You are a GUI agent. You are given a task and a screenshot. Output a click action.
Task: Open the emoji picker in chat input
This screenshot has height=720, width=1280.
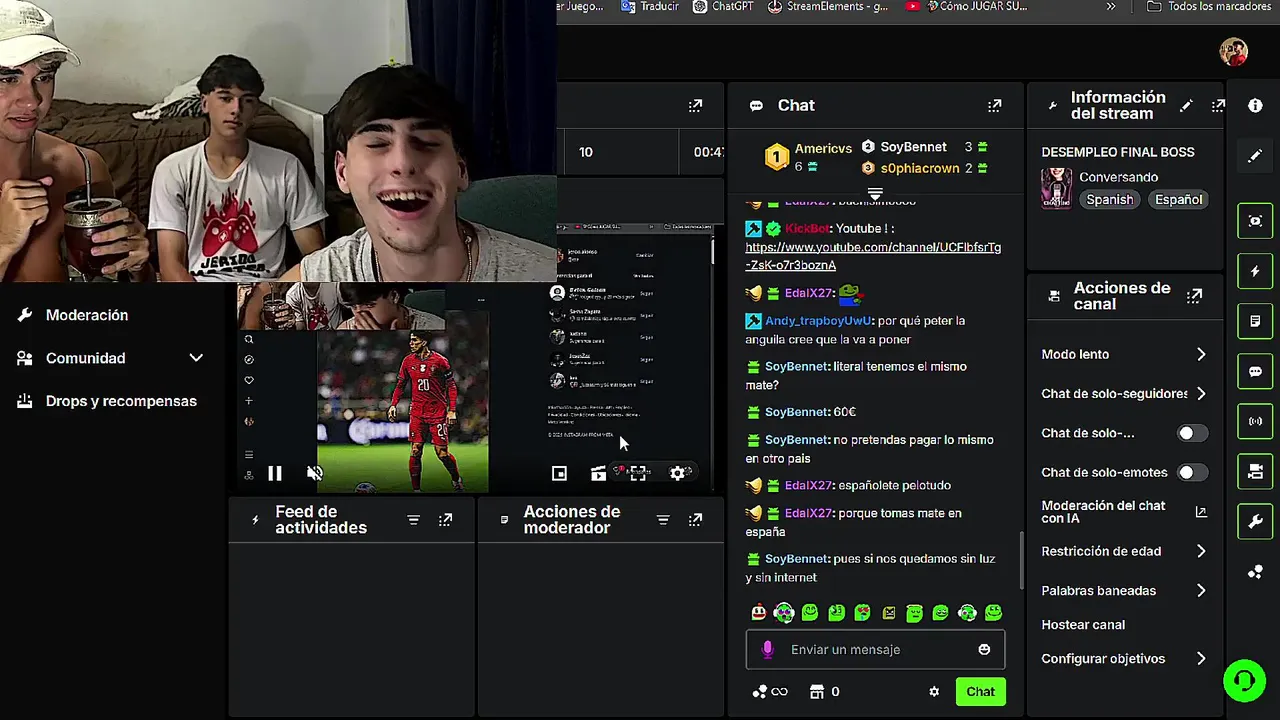984,649
